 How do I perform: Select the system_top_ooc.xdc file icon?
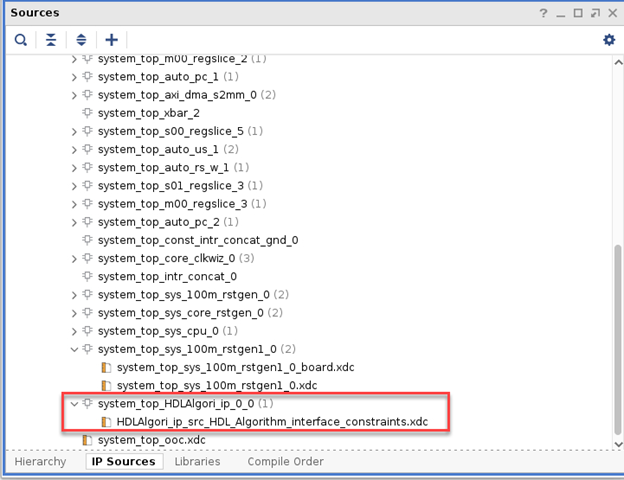click(87, 440)
